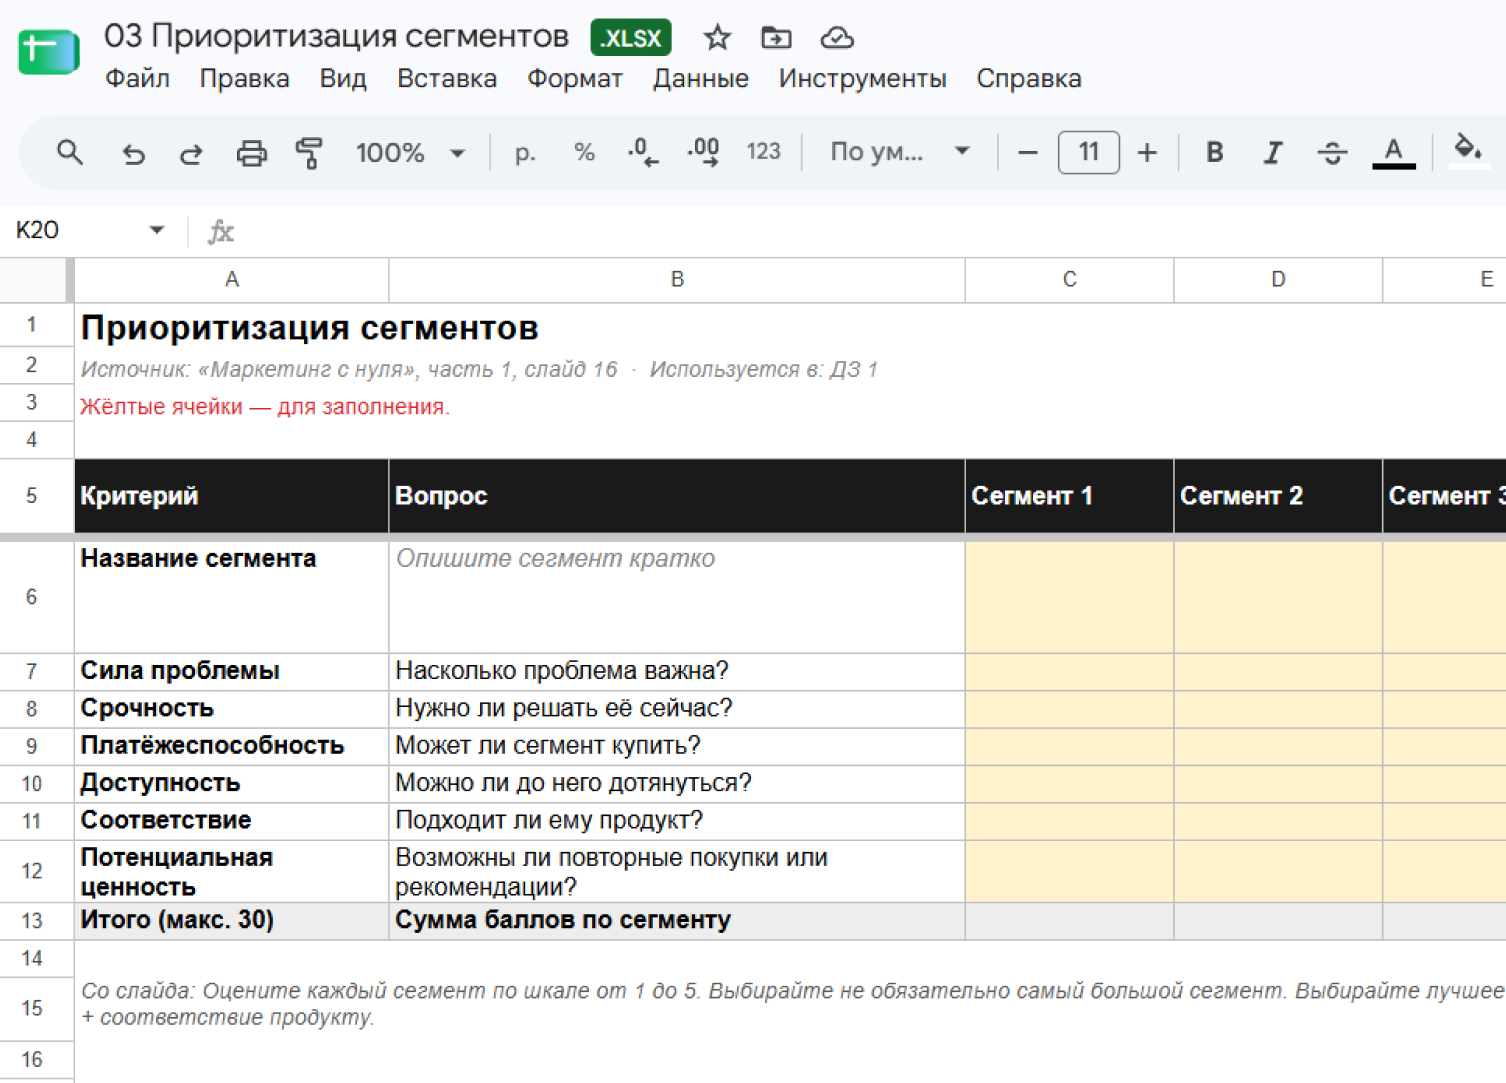
Task: Decrease font size with minus
Action: (x=1027, y=153)
